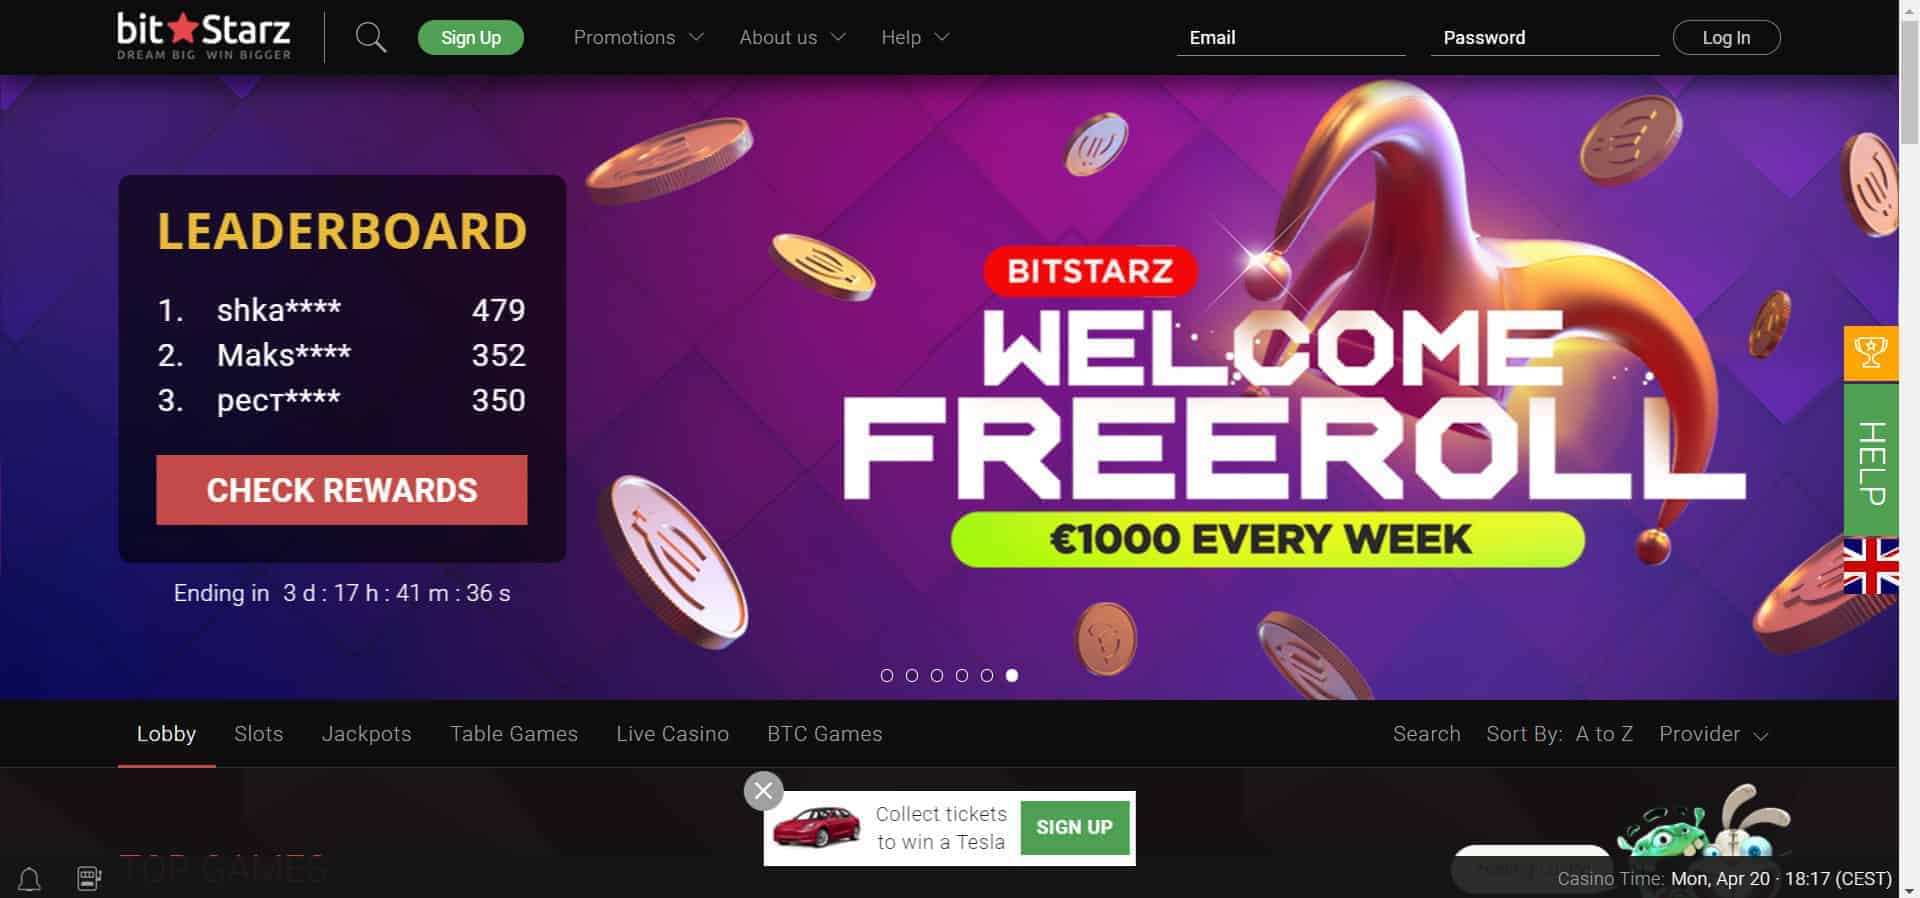Viewport: 1920px width, 898px height.
Task: Select the third banner carousel dot
Action: click(x=937, y=676)
